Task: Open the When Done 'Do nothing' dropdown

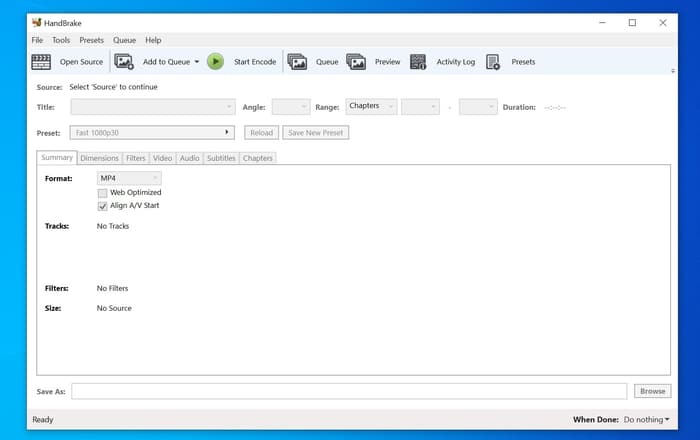Action: (x=646, y=419)
